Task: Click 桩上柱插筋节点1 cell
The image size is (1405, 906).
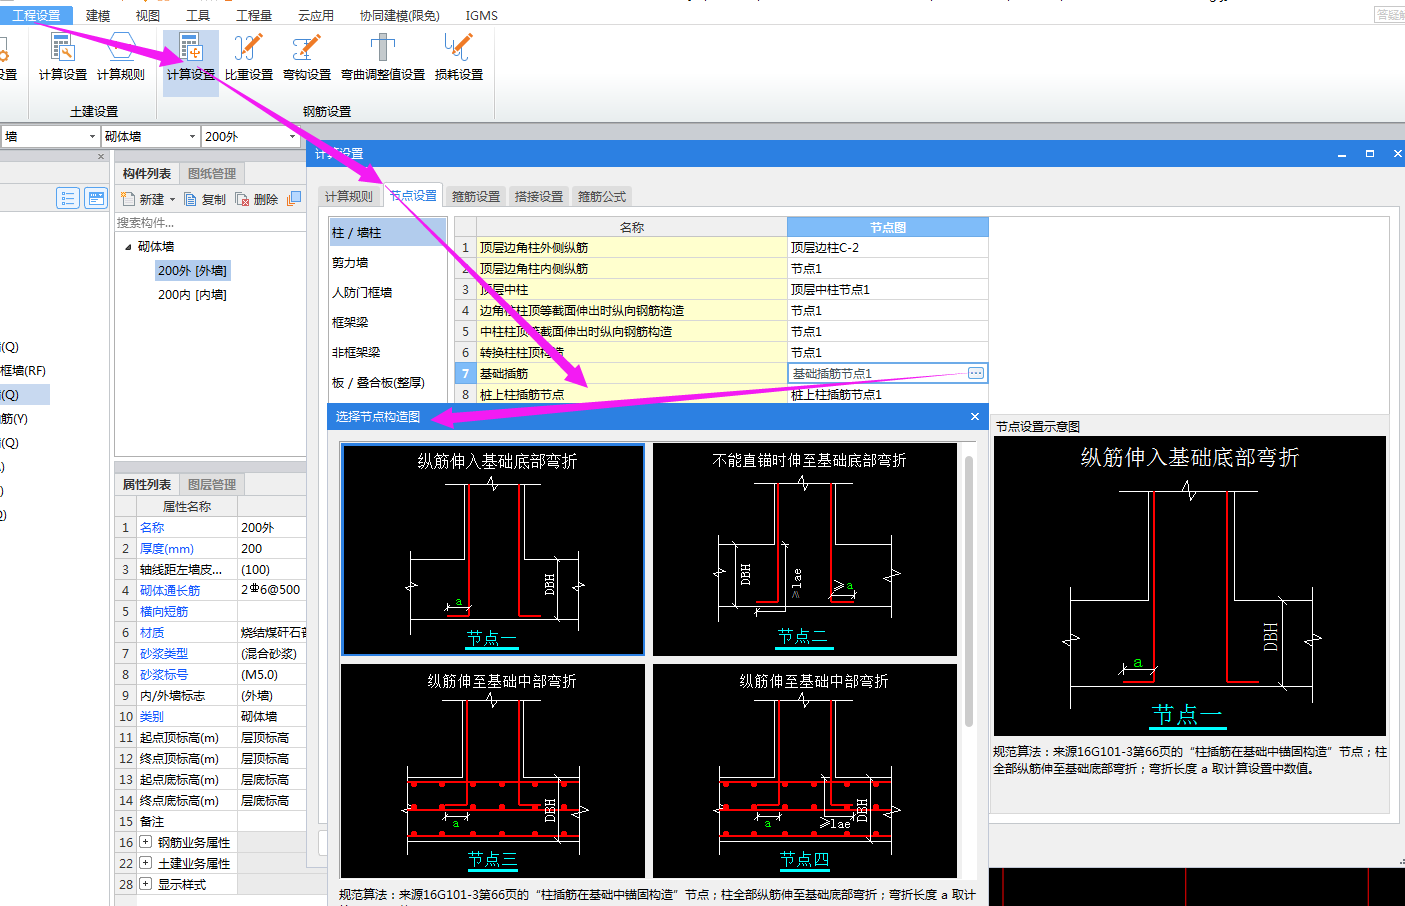Action: tap(887, 394)
